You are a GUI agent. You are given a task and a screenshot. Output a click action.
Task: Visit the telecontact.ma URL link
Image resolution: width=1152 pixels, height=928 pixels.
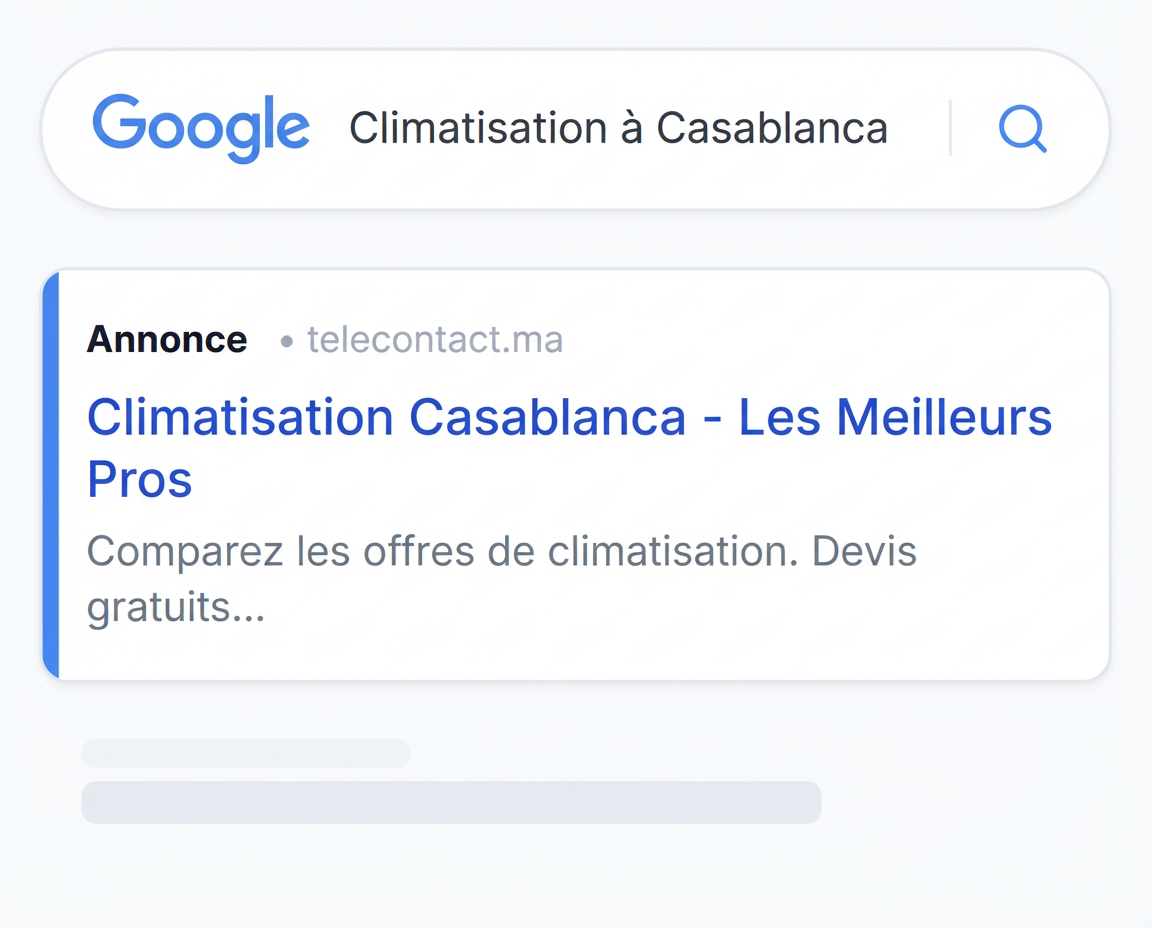pyautogui.click(x=434, y=340)
